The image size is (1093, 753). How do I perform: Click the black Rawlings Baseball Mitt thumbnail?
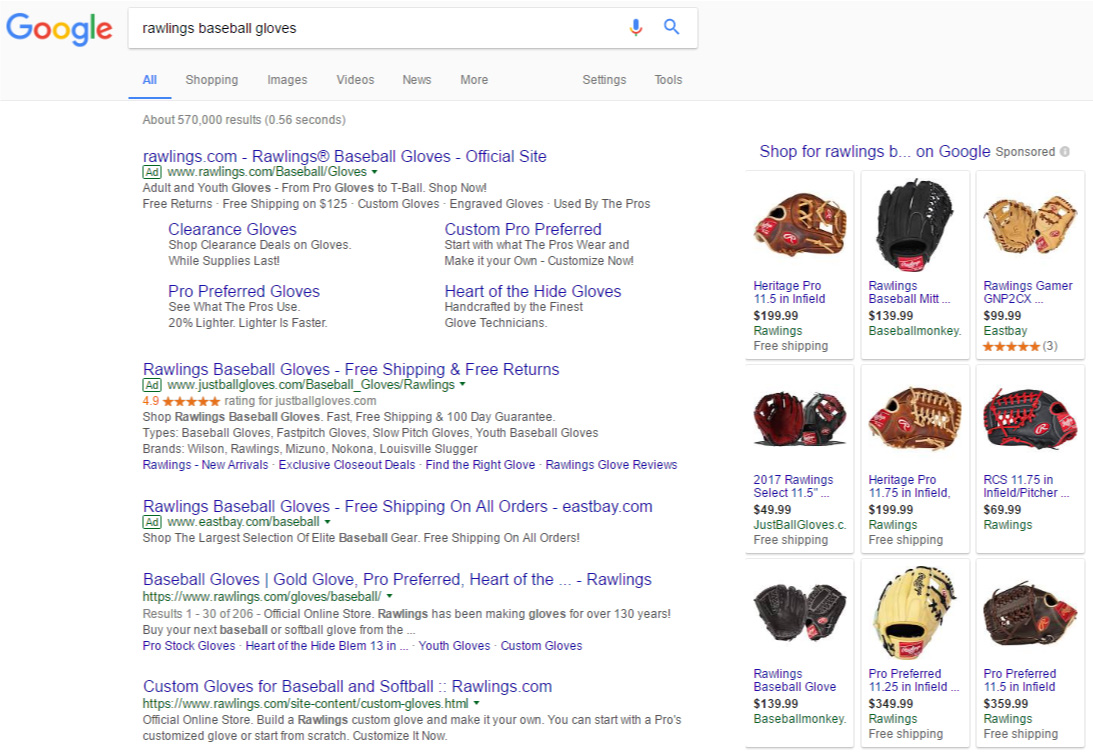914,223
